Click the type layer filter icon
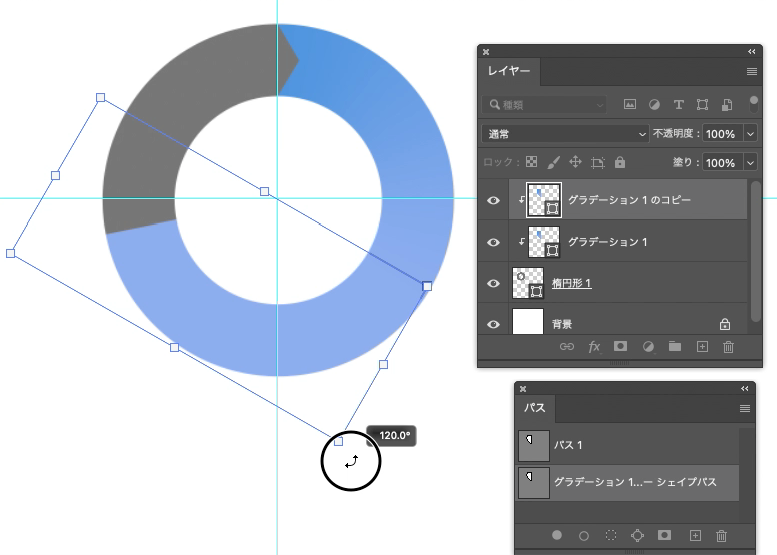777x555 pixels. pyautogui.click(x=678, y=104)
